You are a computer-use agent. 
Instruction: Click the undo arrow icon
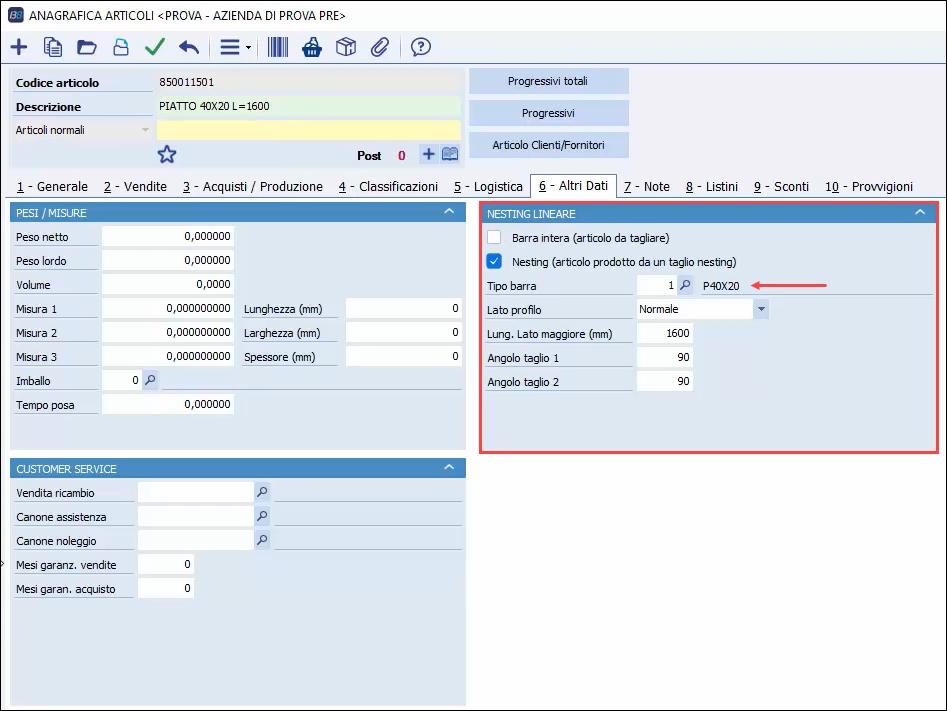tap(188, 47)
